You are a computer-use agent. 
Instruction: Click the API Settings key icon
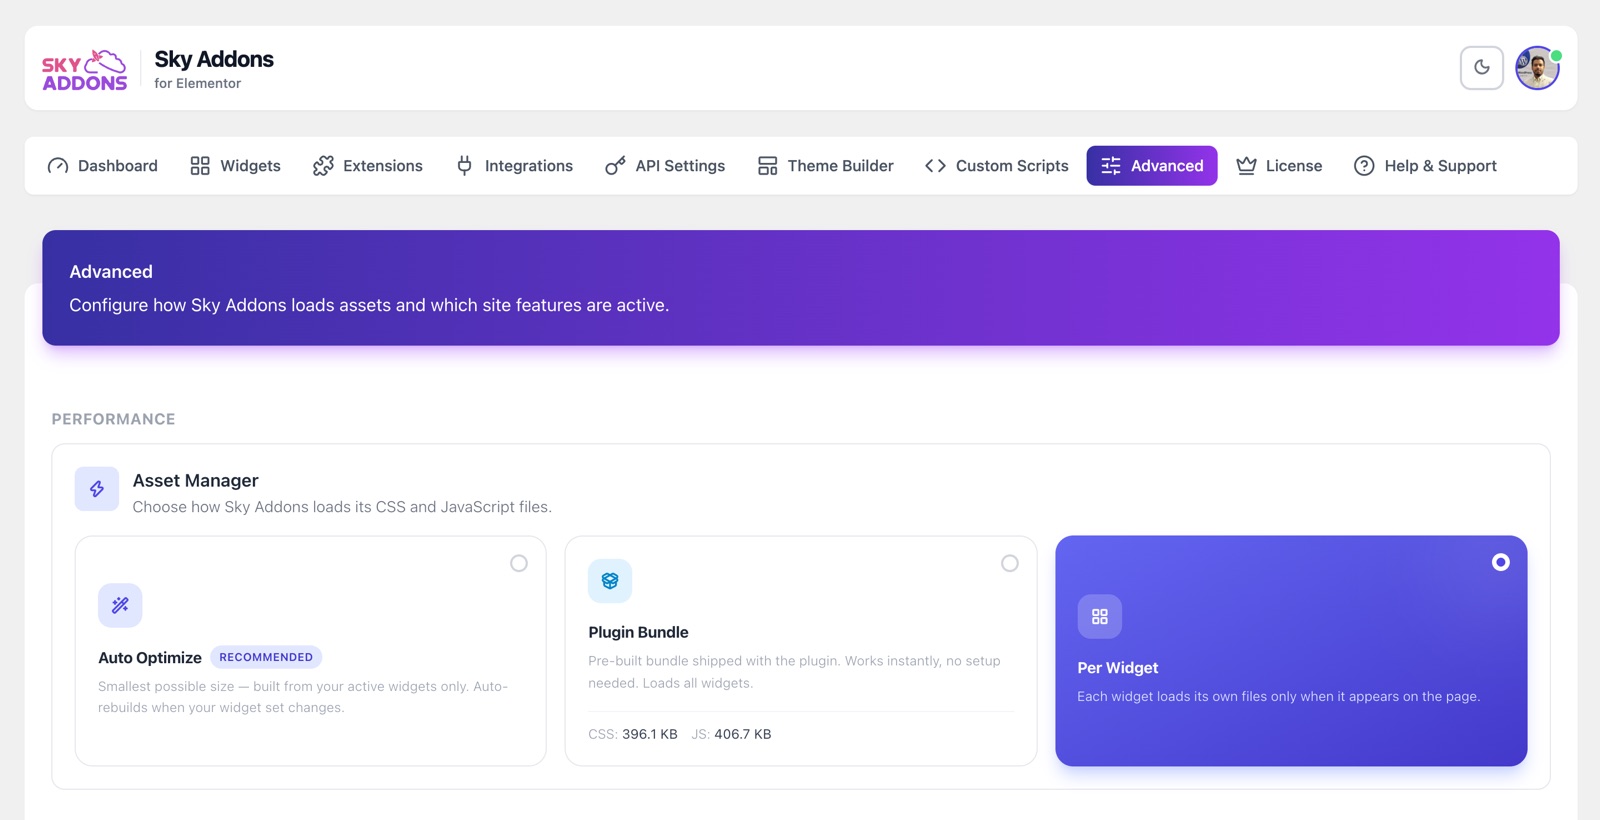tap(615, 166)
